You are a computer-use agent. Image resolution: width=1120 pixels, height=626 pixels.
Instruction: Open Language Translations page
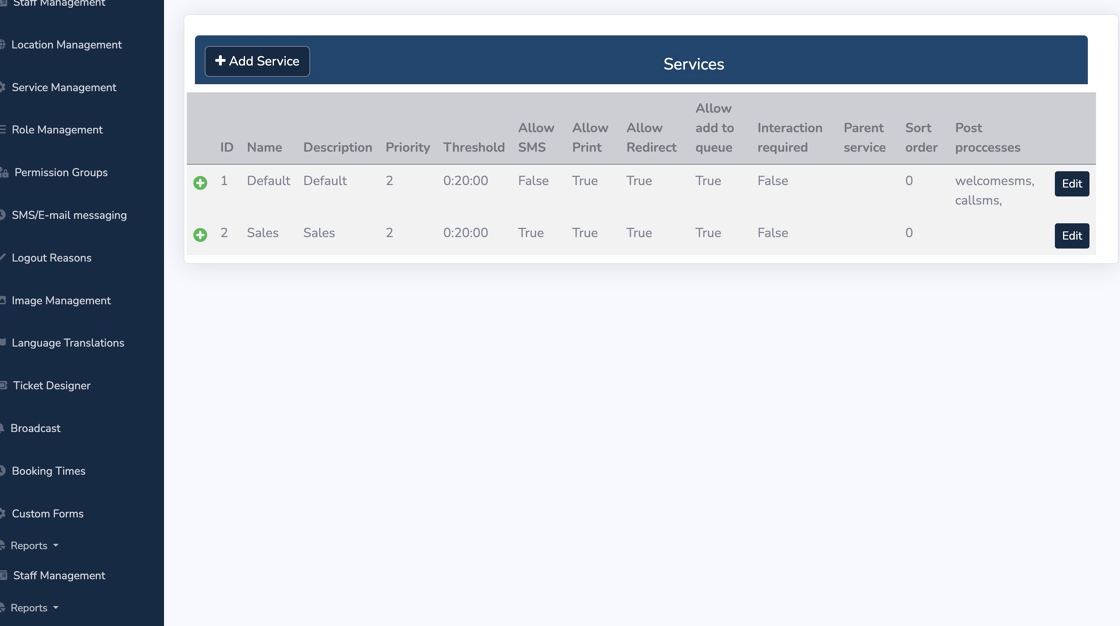(x=68, y=343)
